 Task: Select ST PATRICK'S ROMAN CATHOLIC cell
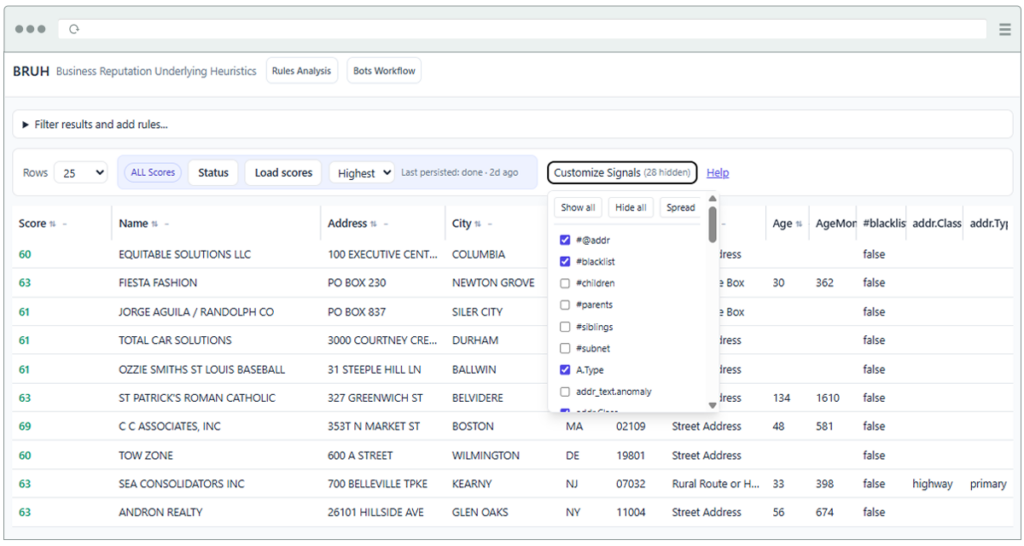pyautogui.click(x=197, y=398)
